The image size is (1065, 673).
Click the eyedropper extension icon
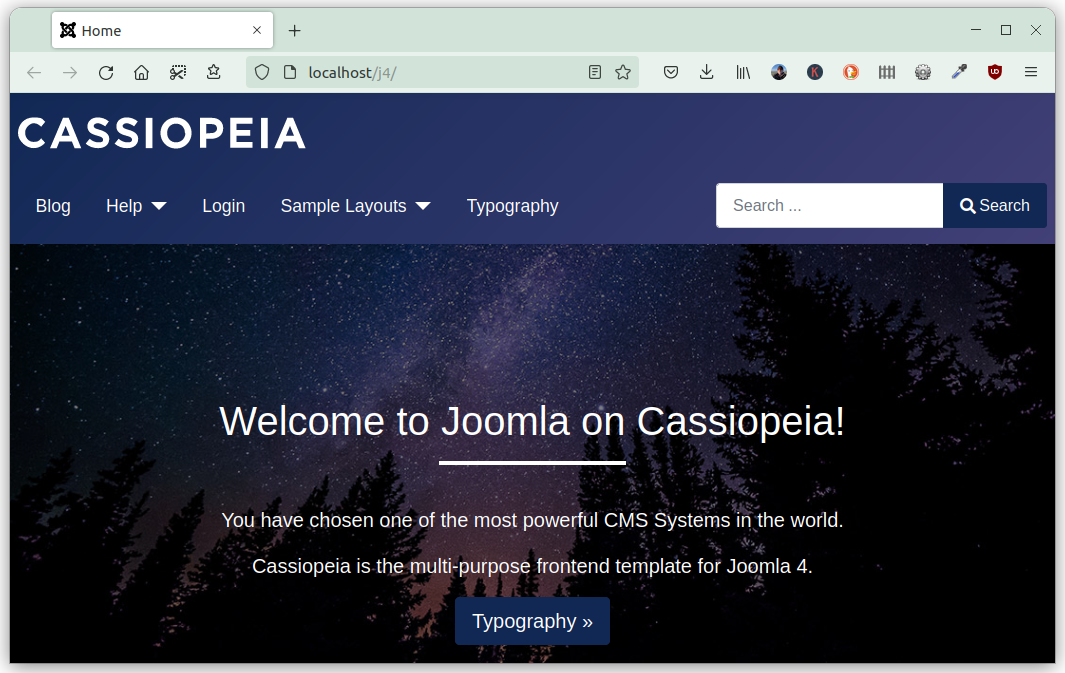click(x=958, y=71)
